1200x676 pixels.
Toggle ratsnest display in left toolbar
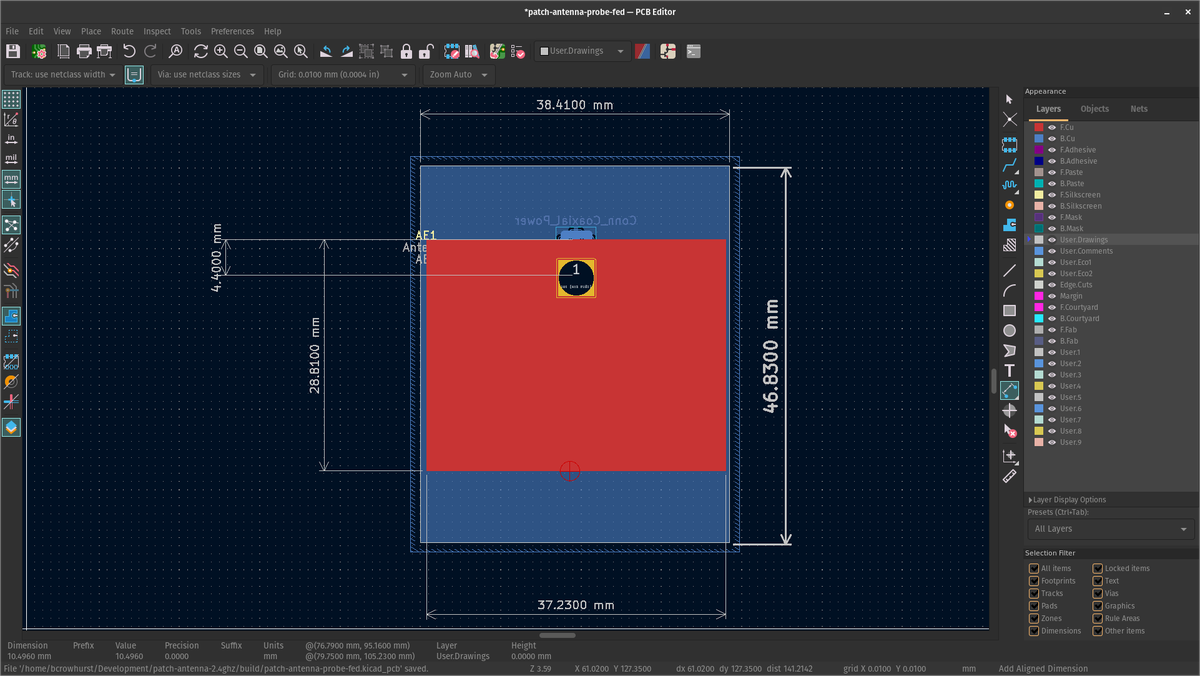click(11, 225)
